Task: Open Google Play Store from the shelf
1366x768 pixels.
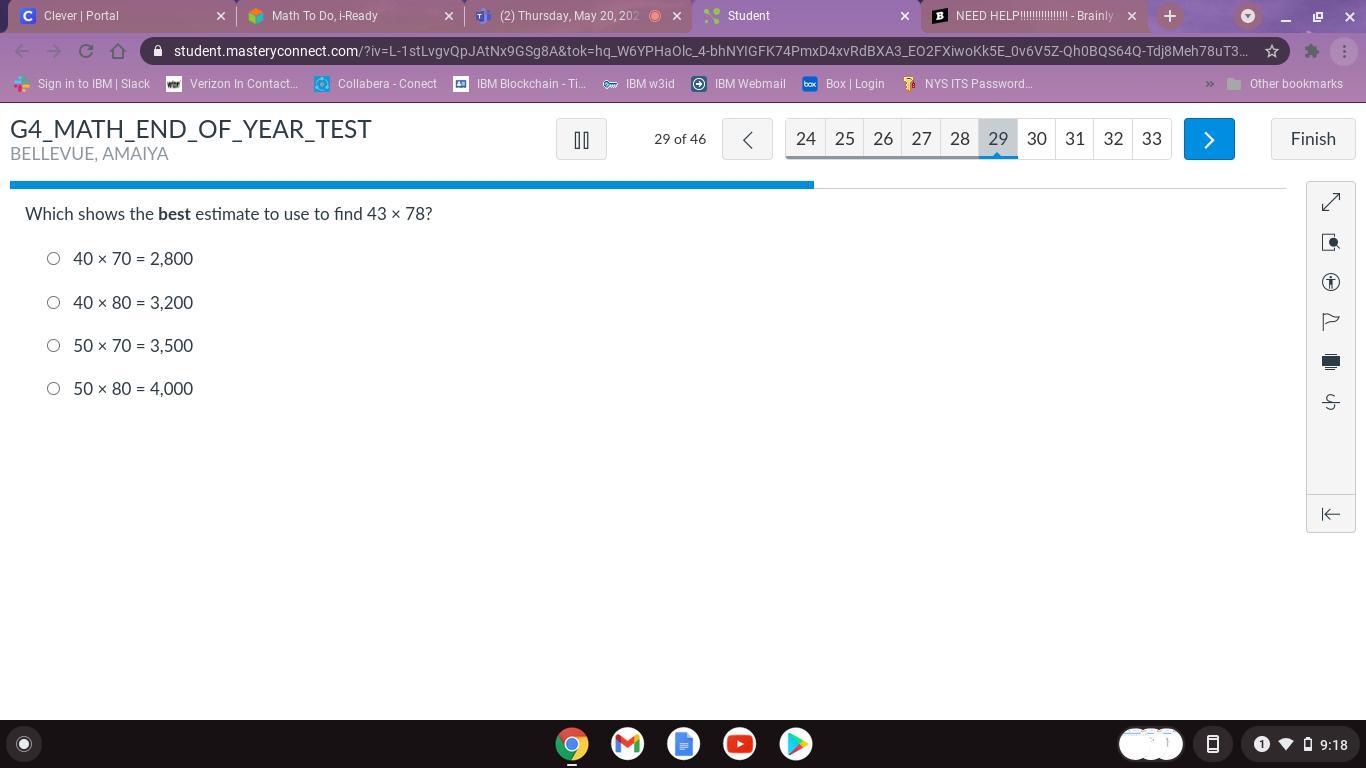Action: pyautogui.click(x=796, y=744)
